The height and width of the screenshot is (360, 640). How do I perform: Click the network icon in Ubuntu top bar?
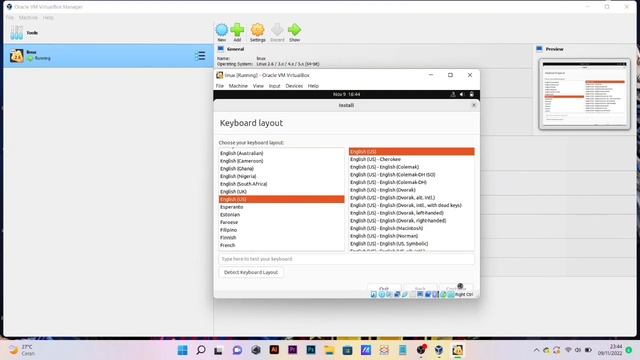pyautogui.click(x=453, y=94)
